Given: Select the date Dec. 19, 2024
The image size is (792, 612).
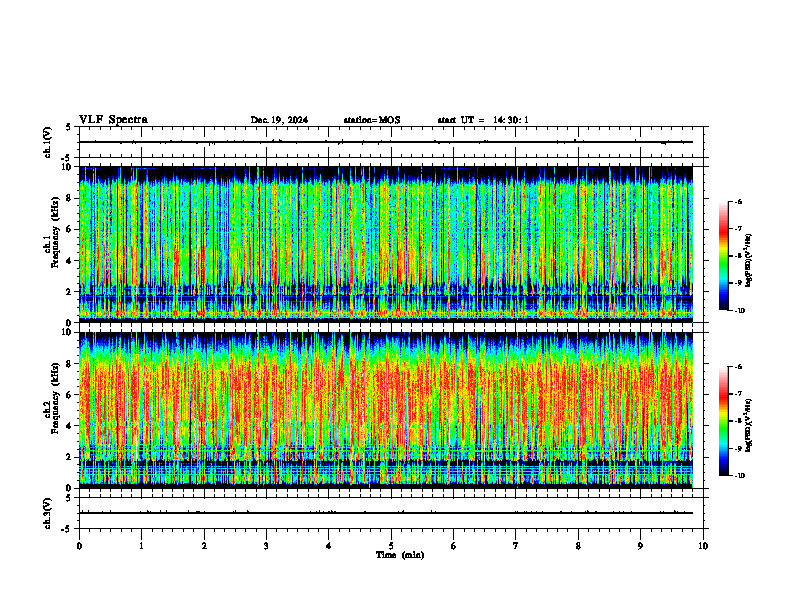Looking at the screenshot, I should click(x=279, y=120).
